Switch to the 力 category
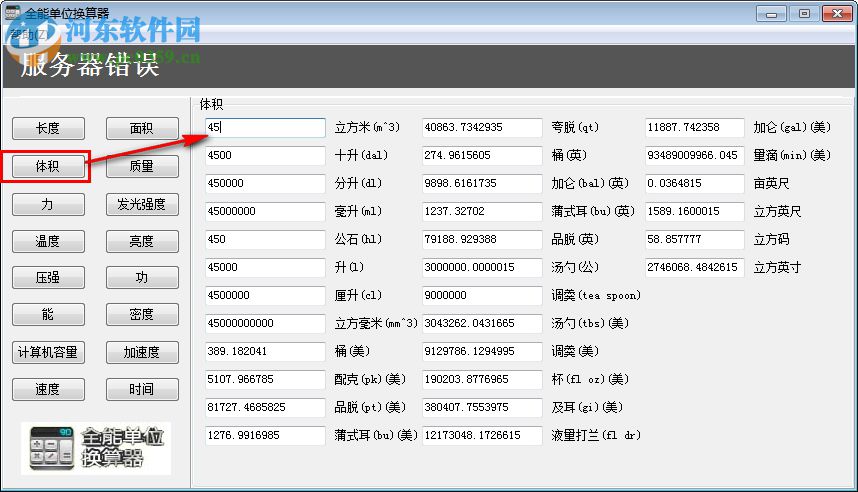Viewport: 858px width, 492px height. click(x=48, y=204)
